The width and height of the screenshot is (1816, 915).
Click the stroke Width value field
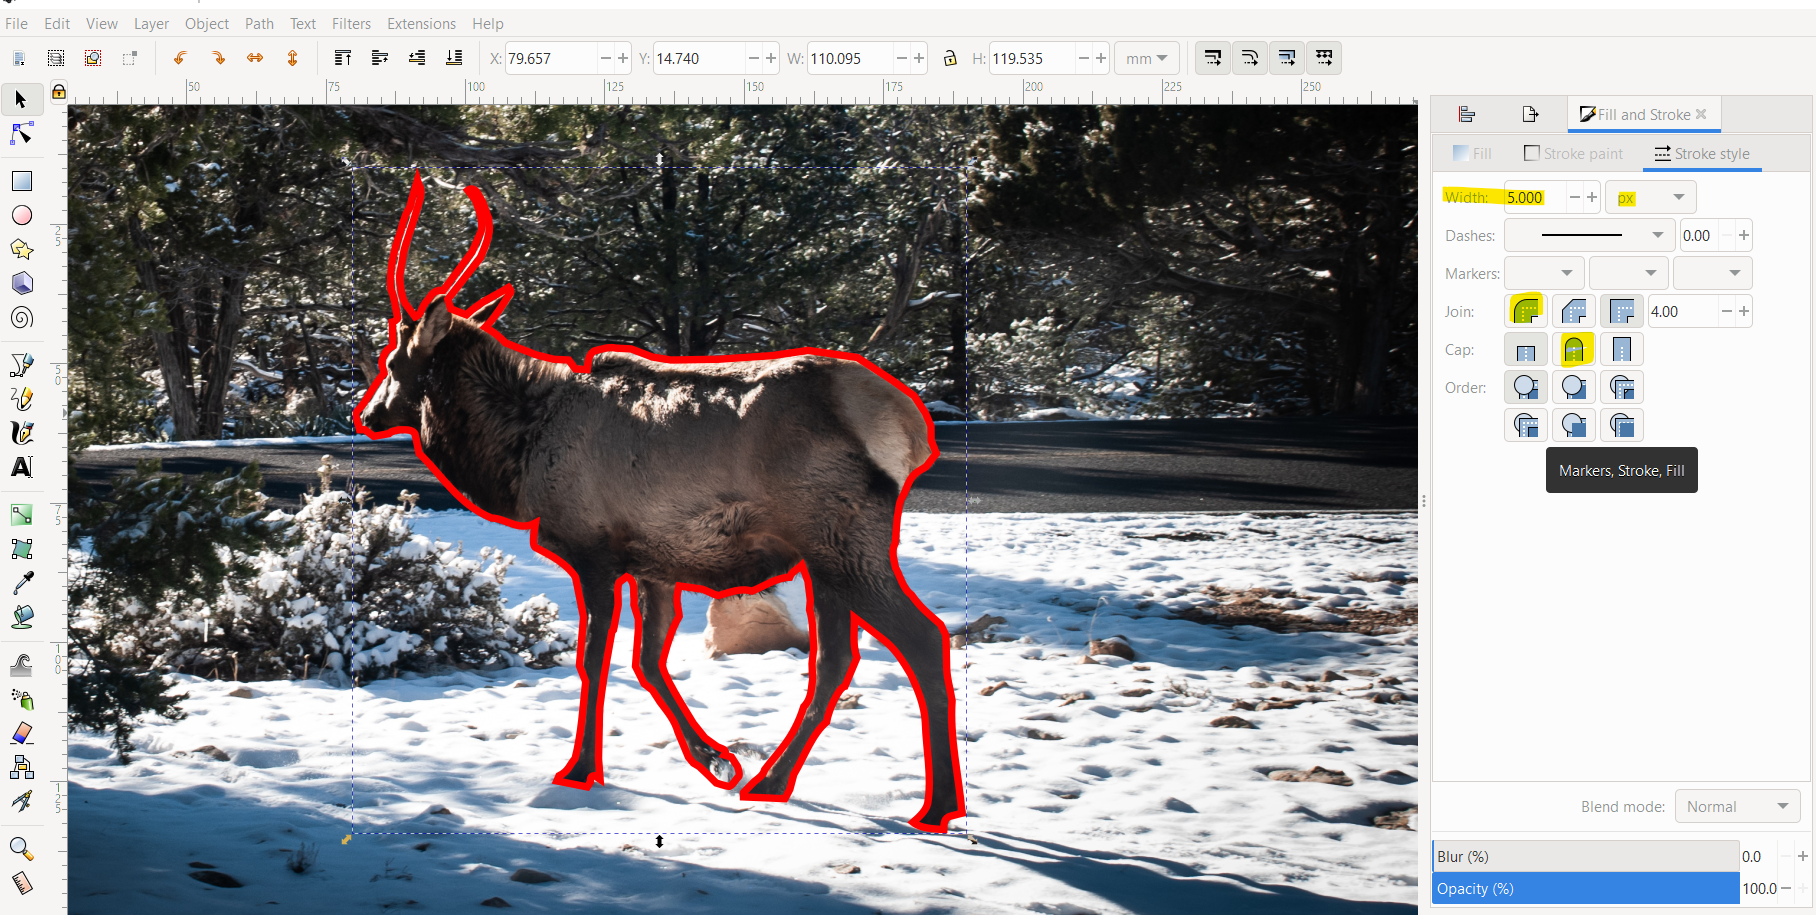[x=1534, y=197]
